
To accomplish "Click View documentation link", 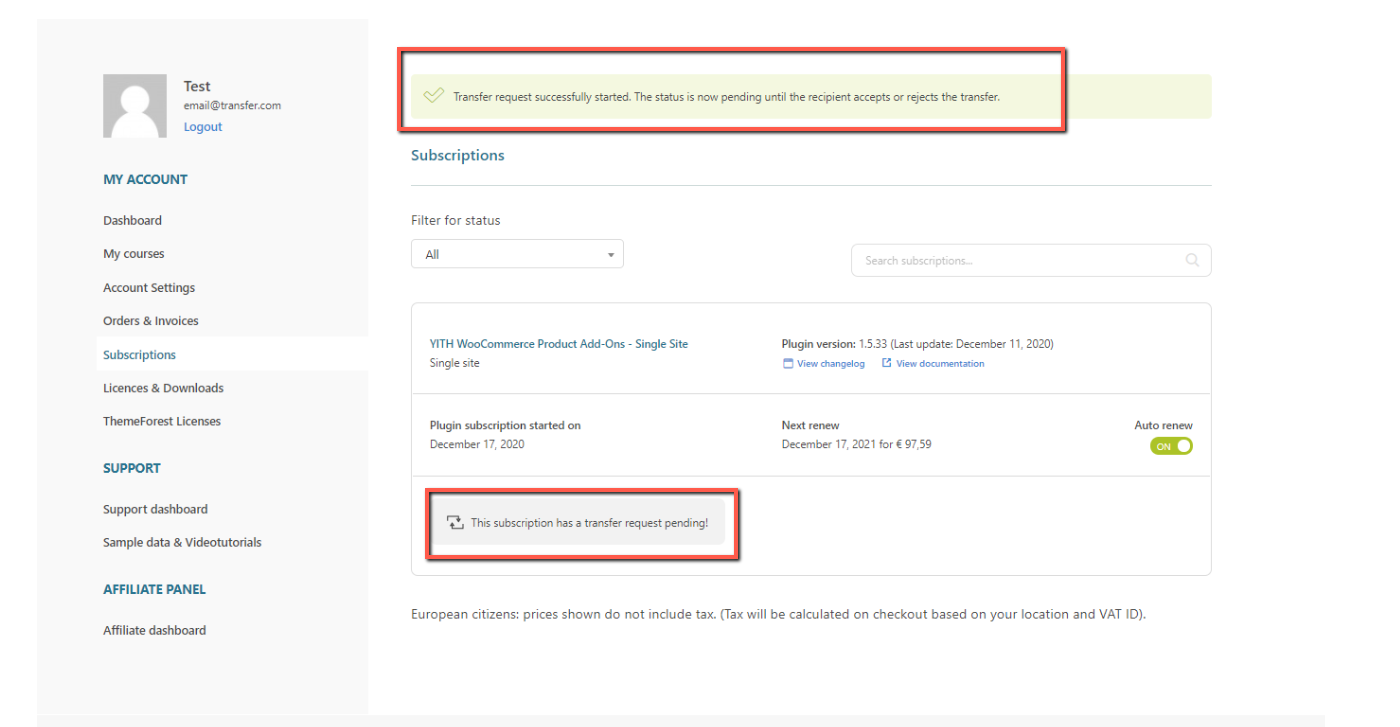I will [940, 364].
